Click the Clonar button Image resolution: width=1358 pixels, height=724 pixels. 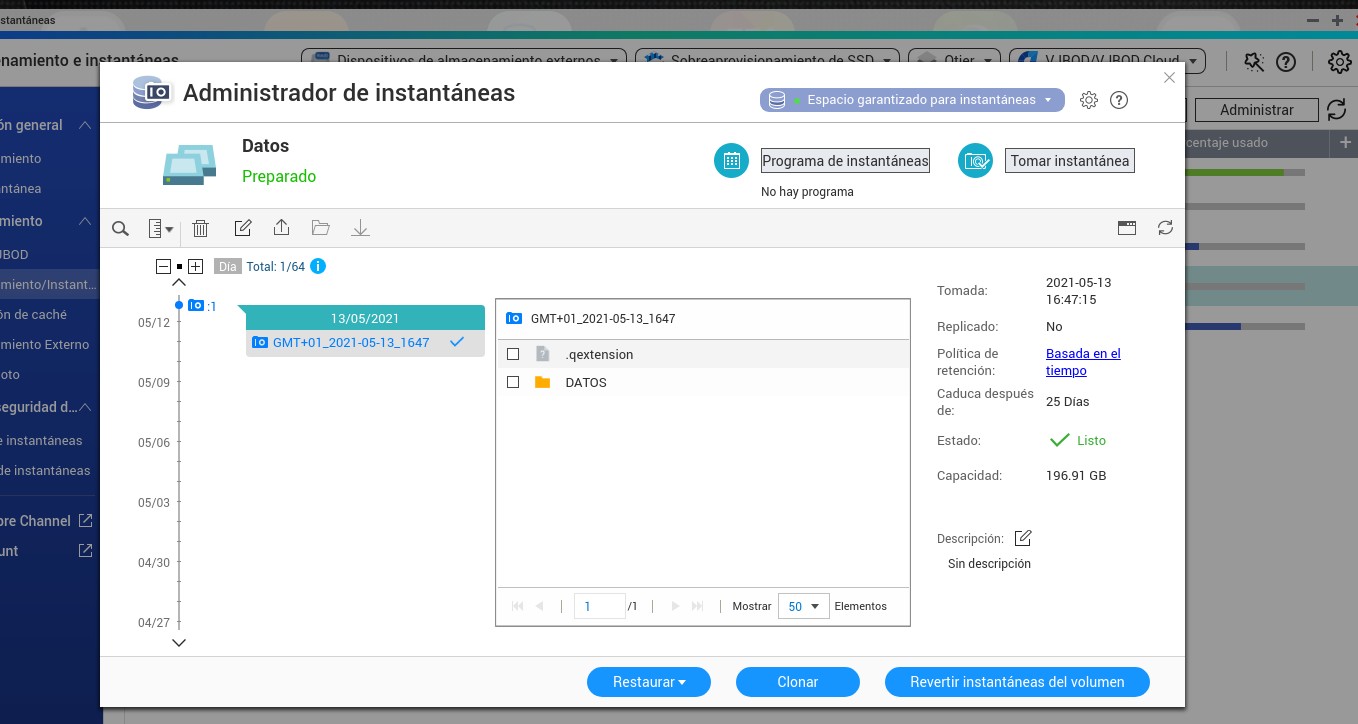797,682
